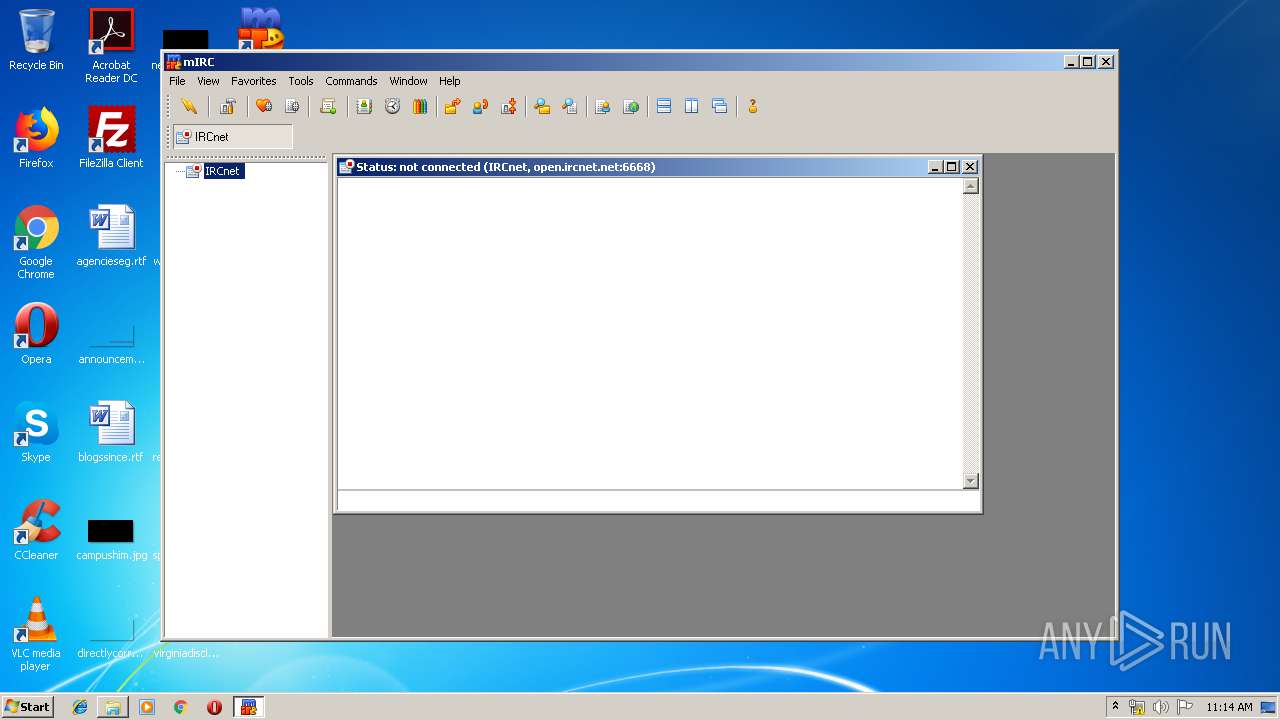Open mIRC Options hammer icon

point(228,107)
